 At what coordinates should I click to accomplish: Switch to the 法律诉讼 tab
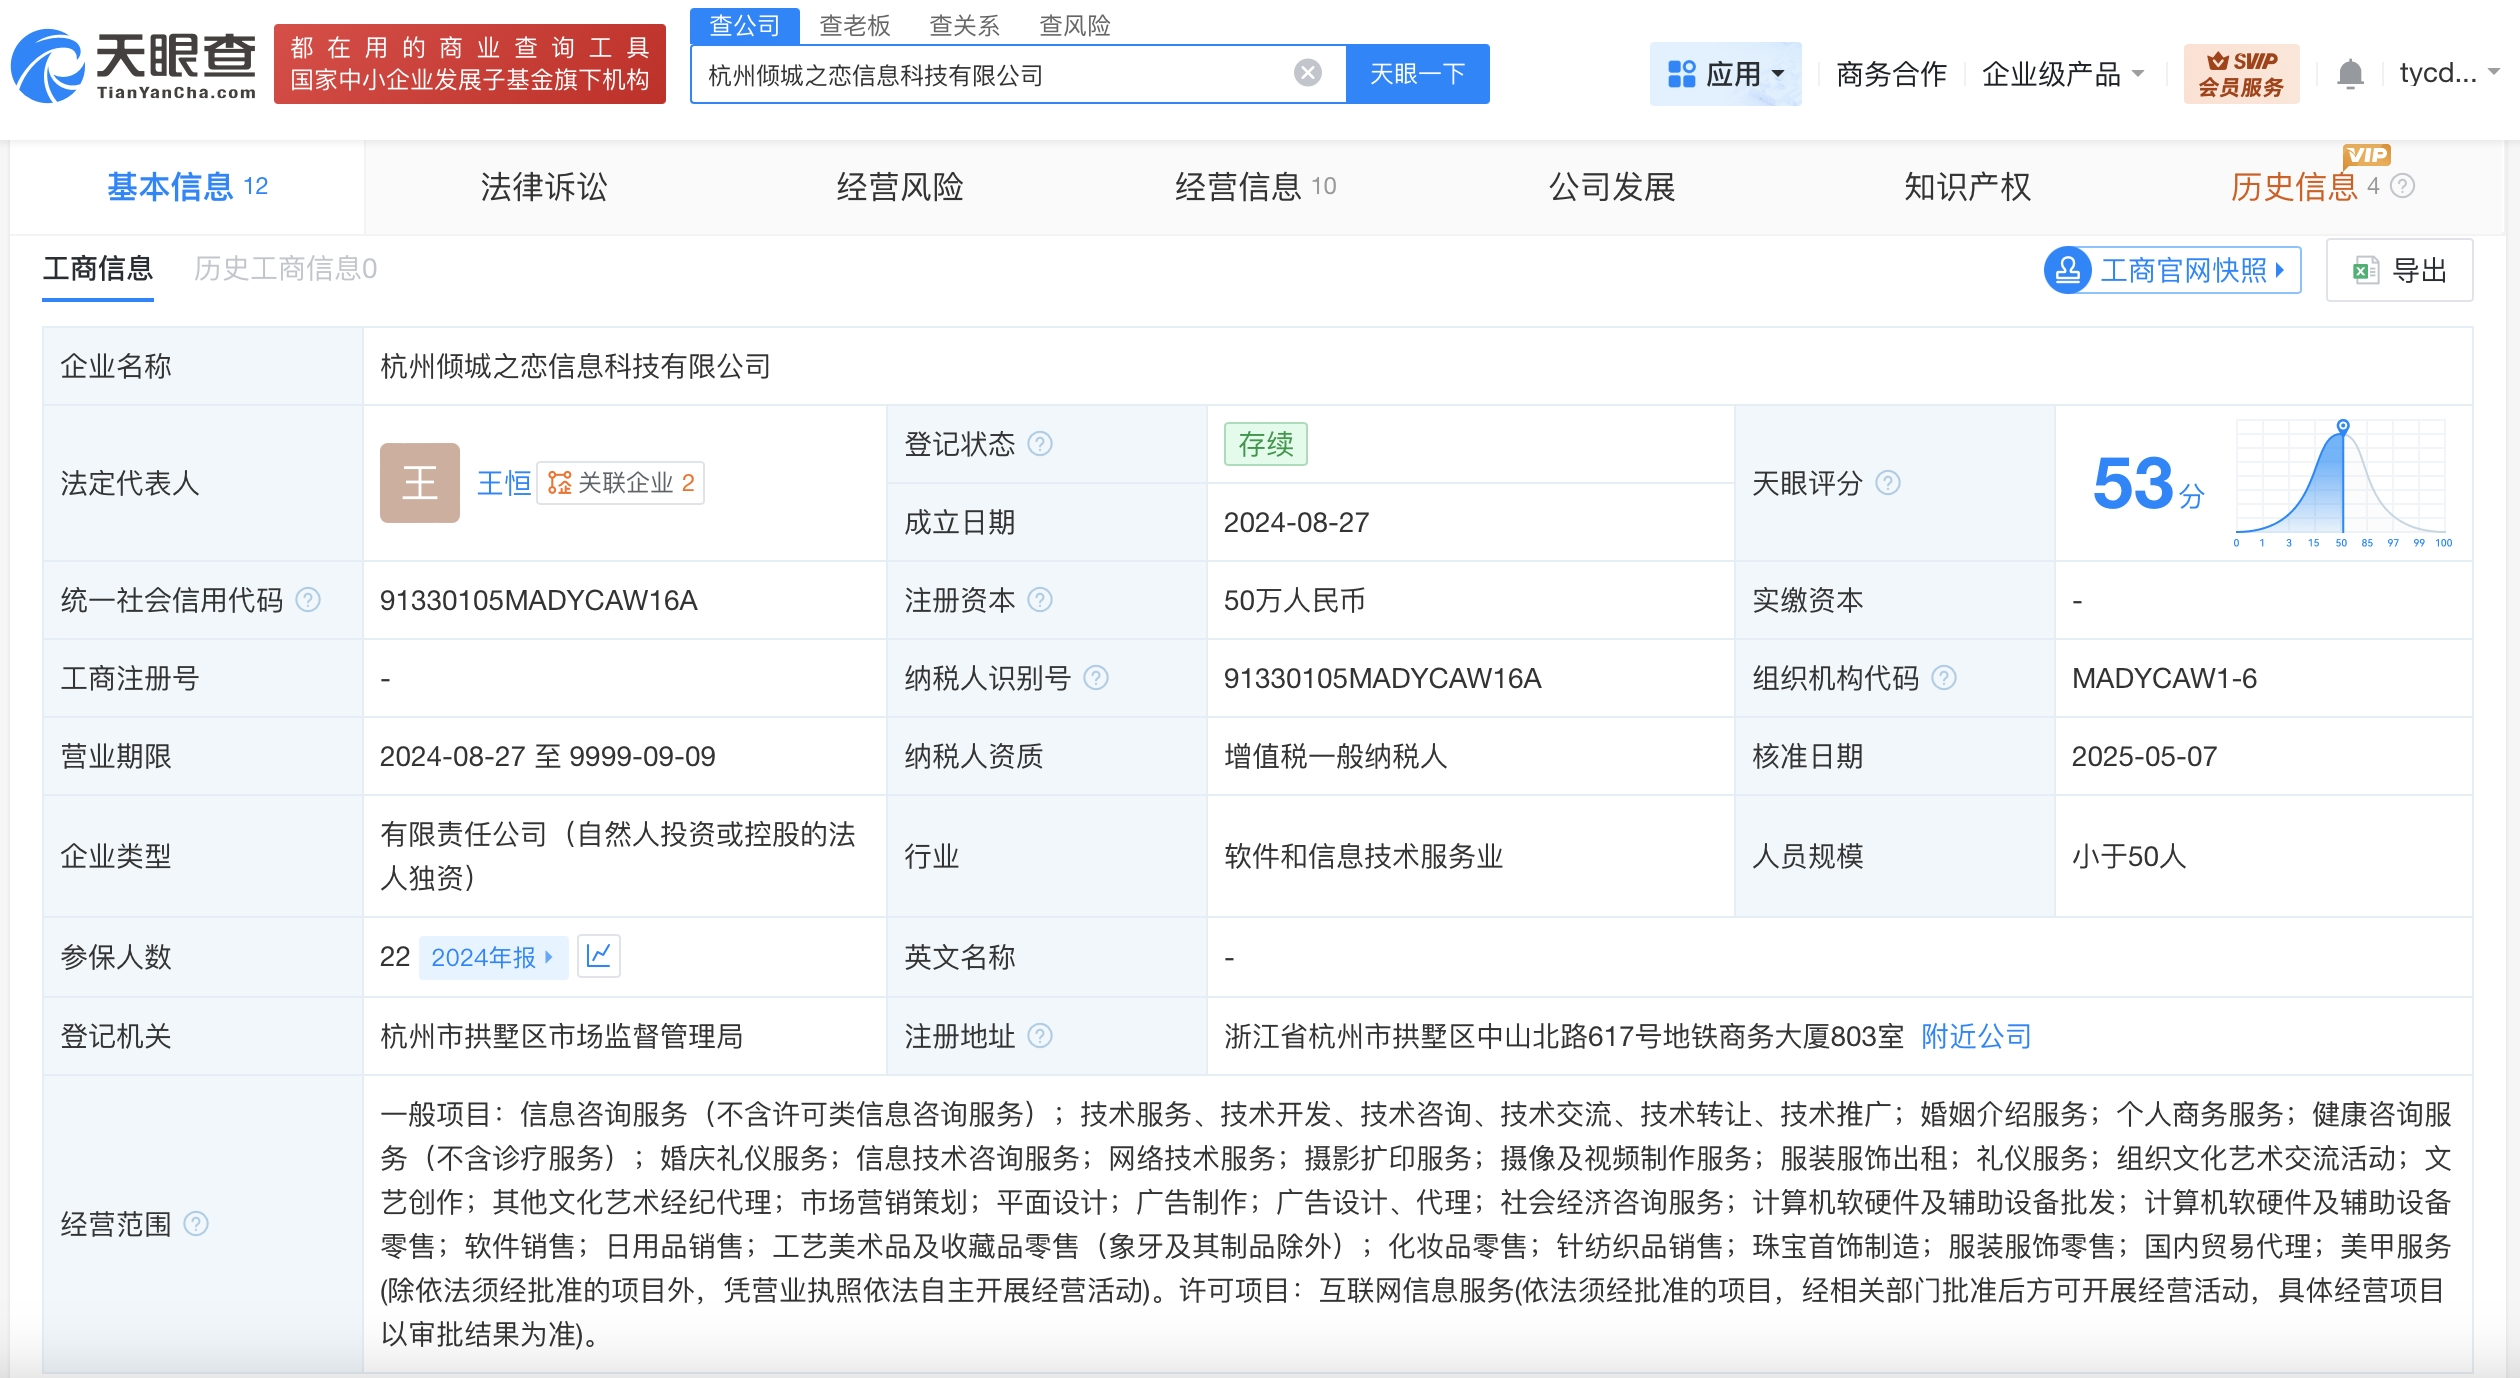(544, 186)
